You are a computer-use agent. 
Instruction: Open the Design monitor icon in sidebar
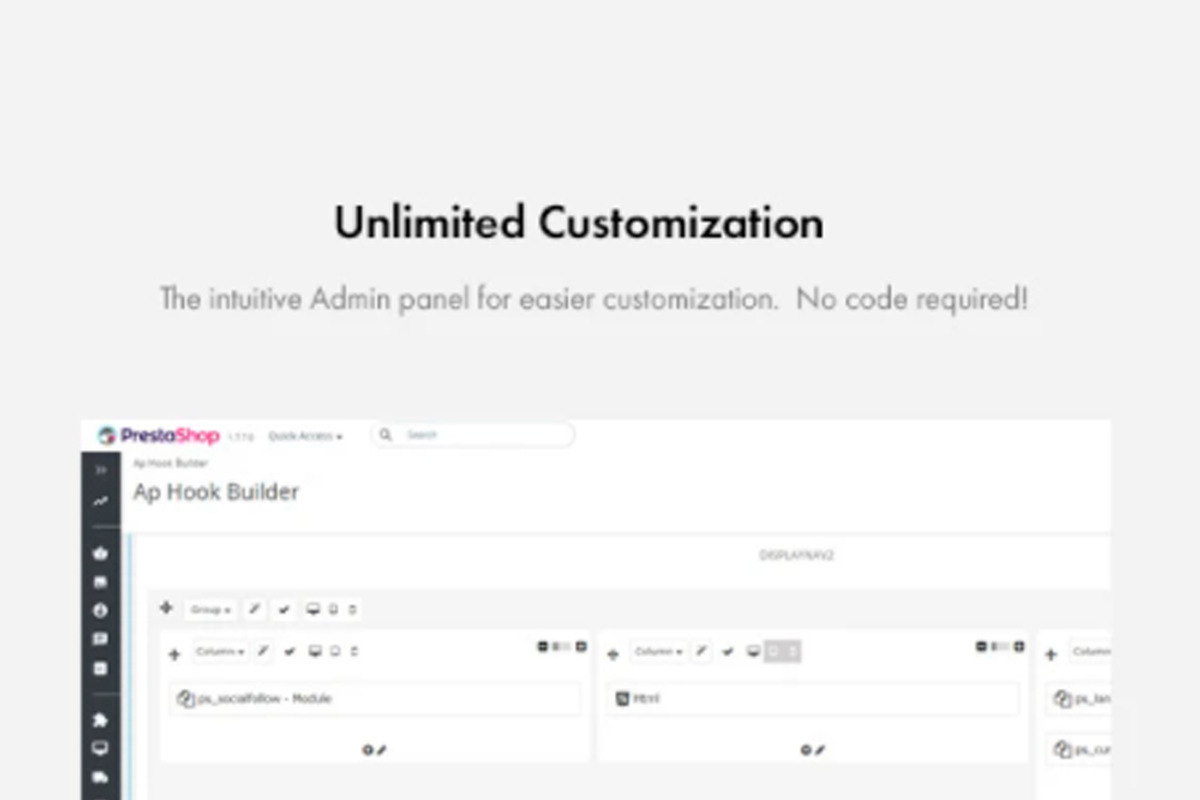click(x=100, y=748)
